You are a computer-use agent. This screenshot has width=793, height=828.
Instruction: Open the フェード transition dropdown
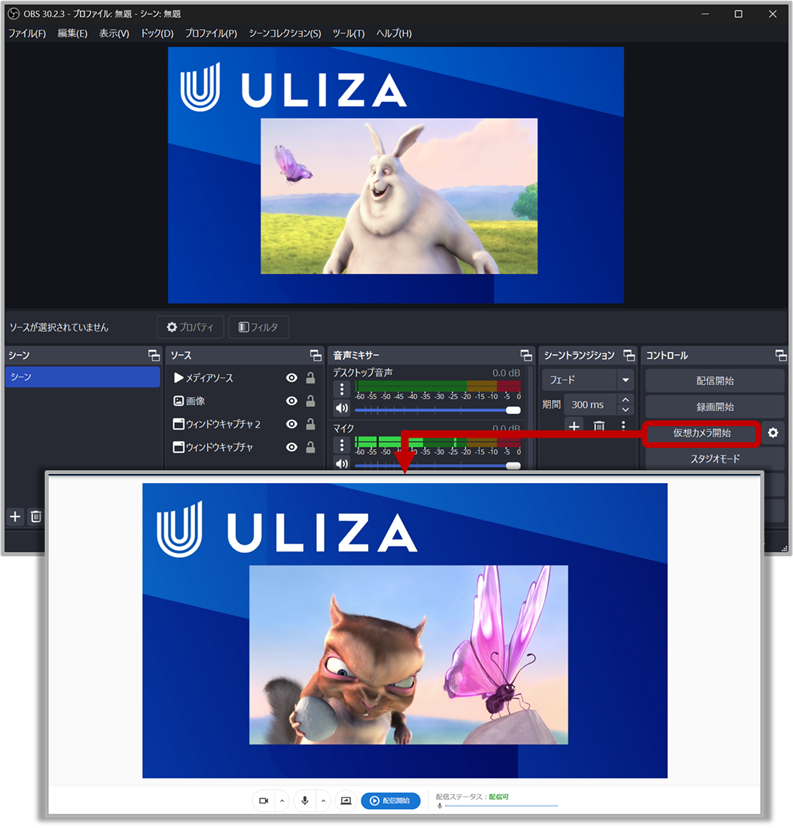click(x=588, y=380)
